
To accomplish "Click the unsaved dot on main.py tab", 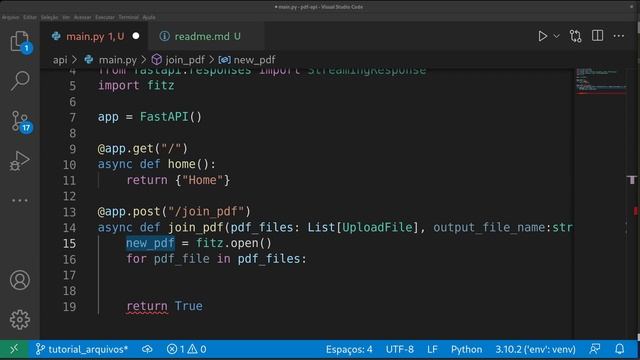I will 136,36.
